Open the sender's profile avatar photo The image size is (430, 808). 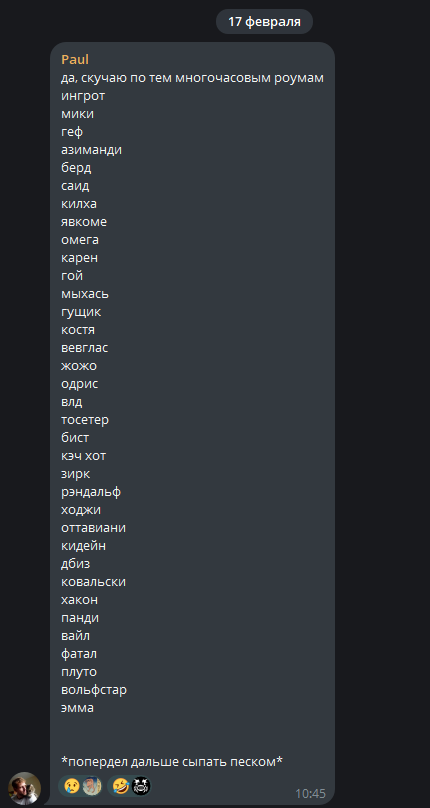[25, 788]
